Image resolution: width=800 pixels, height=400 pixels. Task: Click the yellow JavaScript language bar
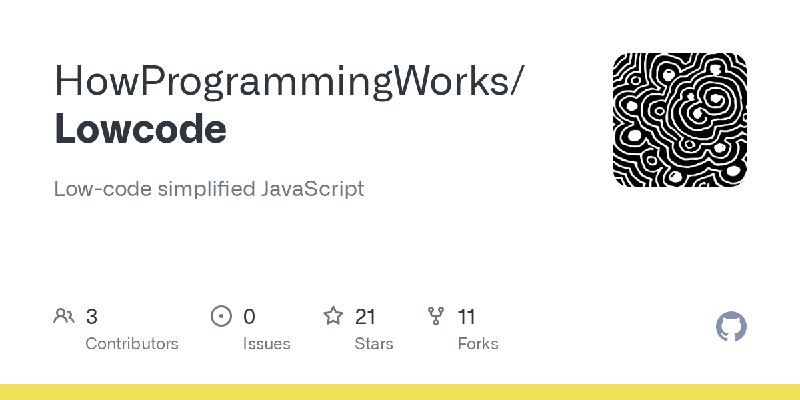point(400,392)
